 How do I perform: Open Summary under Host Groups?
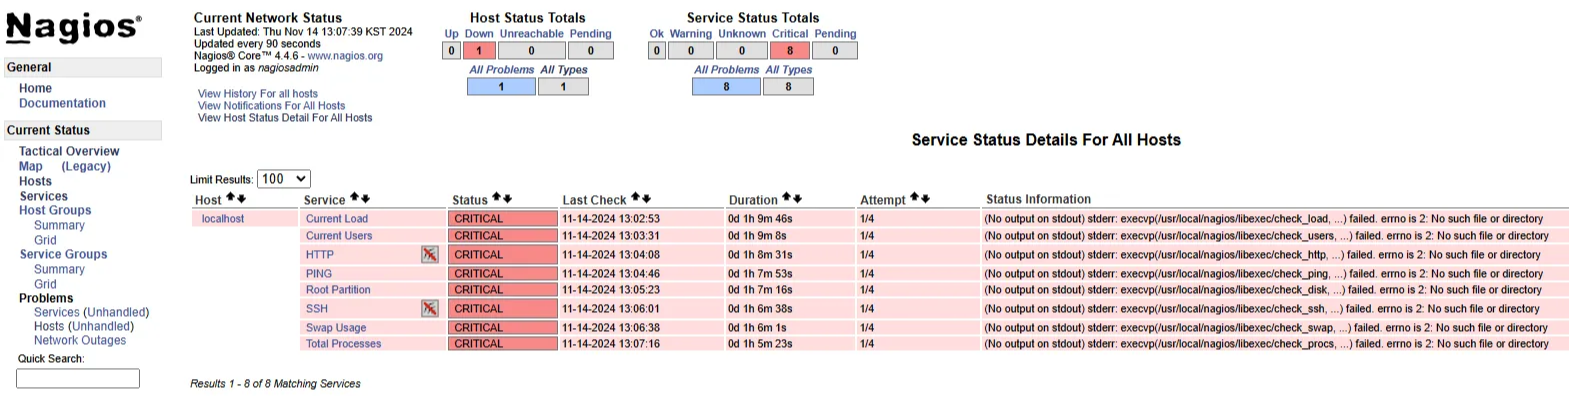click(59, 225)
